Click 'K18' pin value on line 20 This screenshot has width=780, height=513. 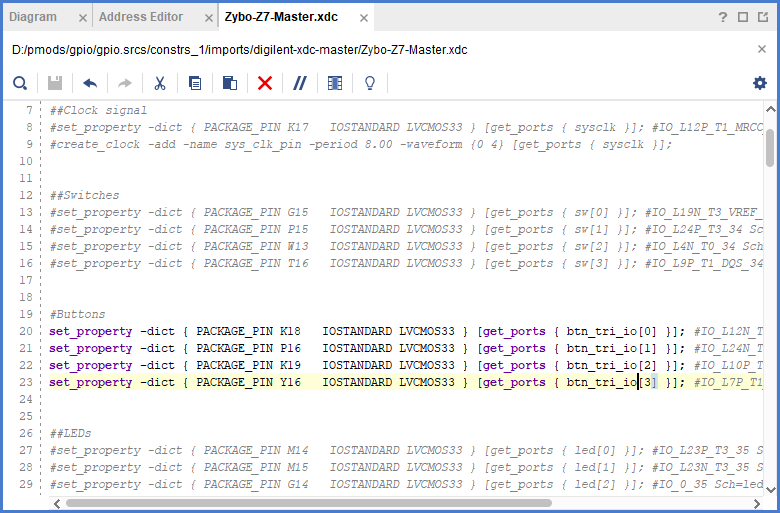290,331
